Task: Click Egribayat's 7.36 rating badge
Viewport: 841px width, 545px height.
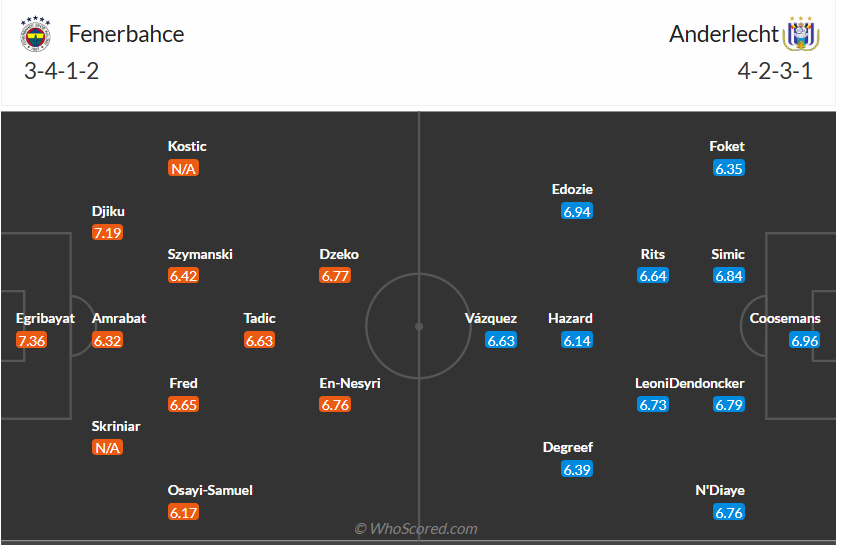Action: [x=31, y=341]
